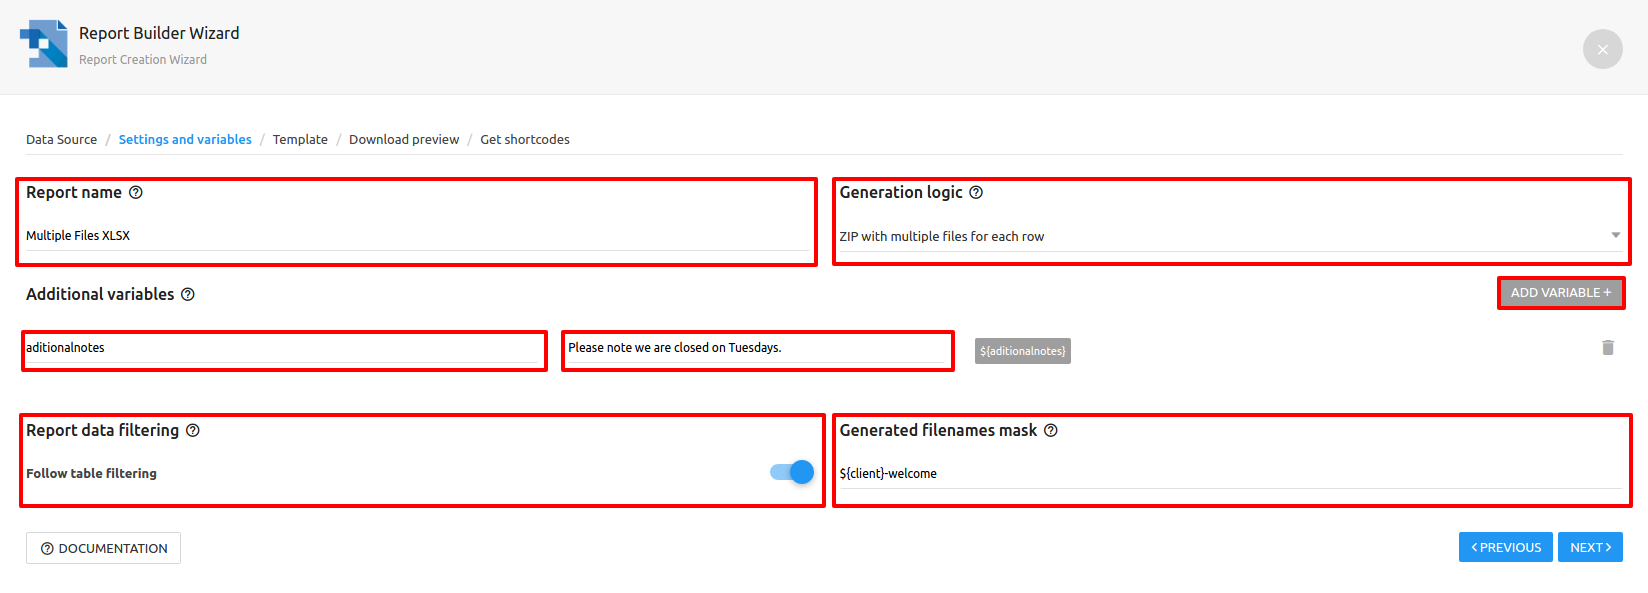The height and width of the screenshot is (593, 1648).
Task: Open help icon next to Additional variables
Action: point(188,294)
